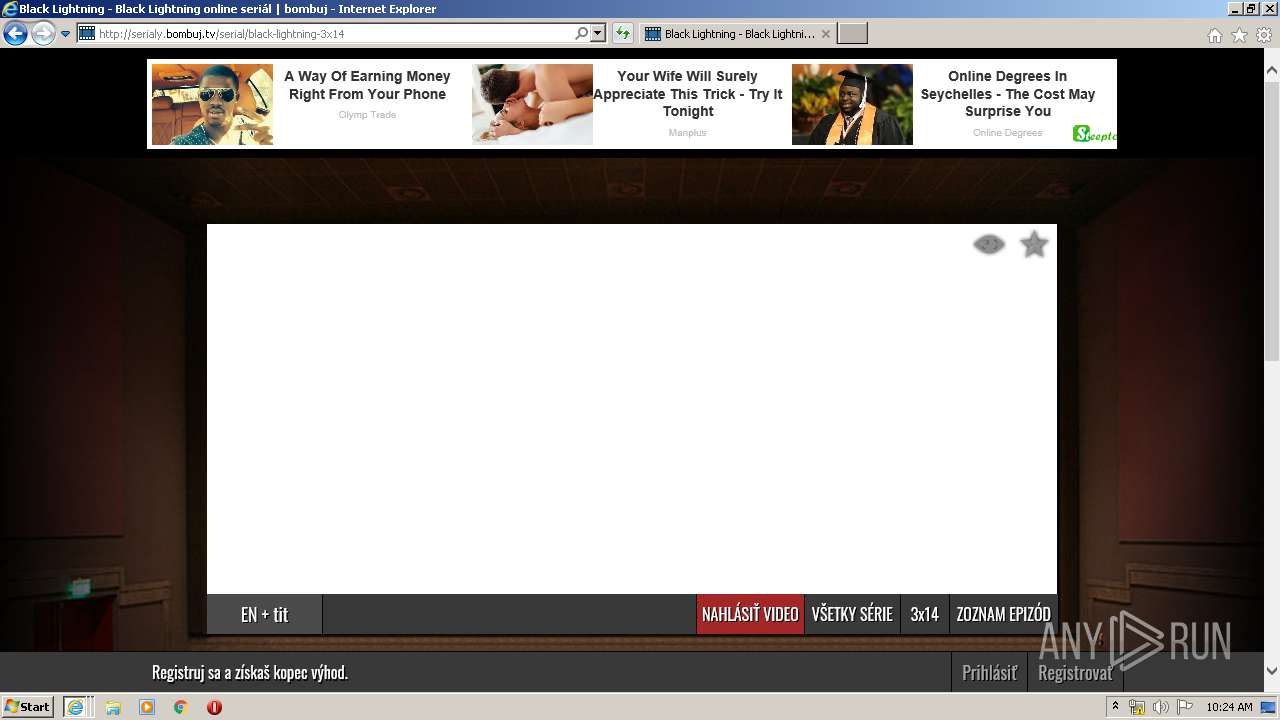Click the Online Degrees advertiser text
The width and height of the screenshot is (1280, 720).
1008,133
